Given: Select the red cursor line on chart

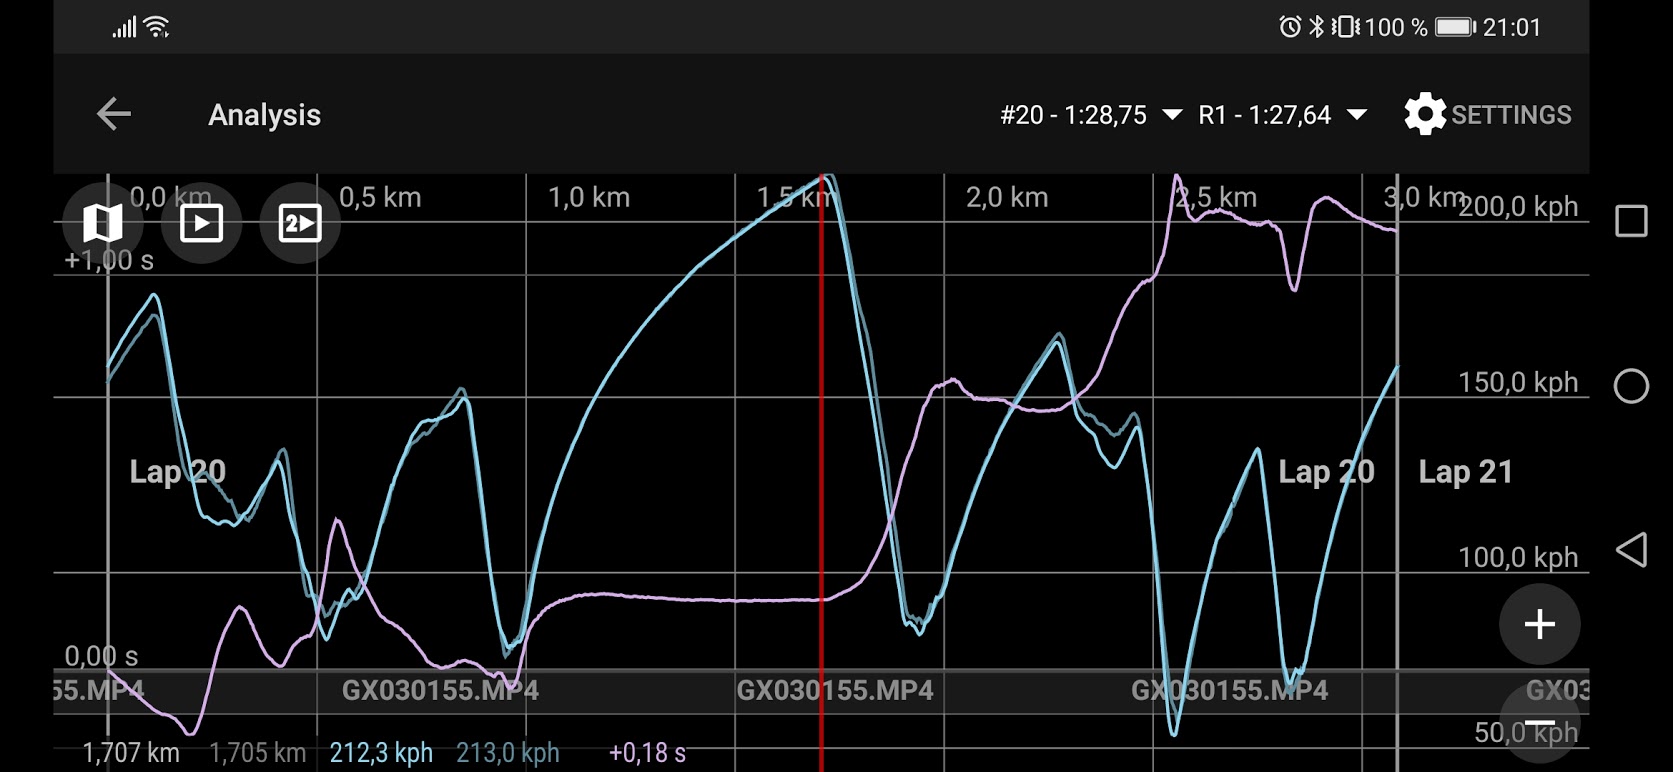Looking at the screenshot, I should tap(822, 450).
